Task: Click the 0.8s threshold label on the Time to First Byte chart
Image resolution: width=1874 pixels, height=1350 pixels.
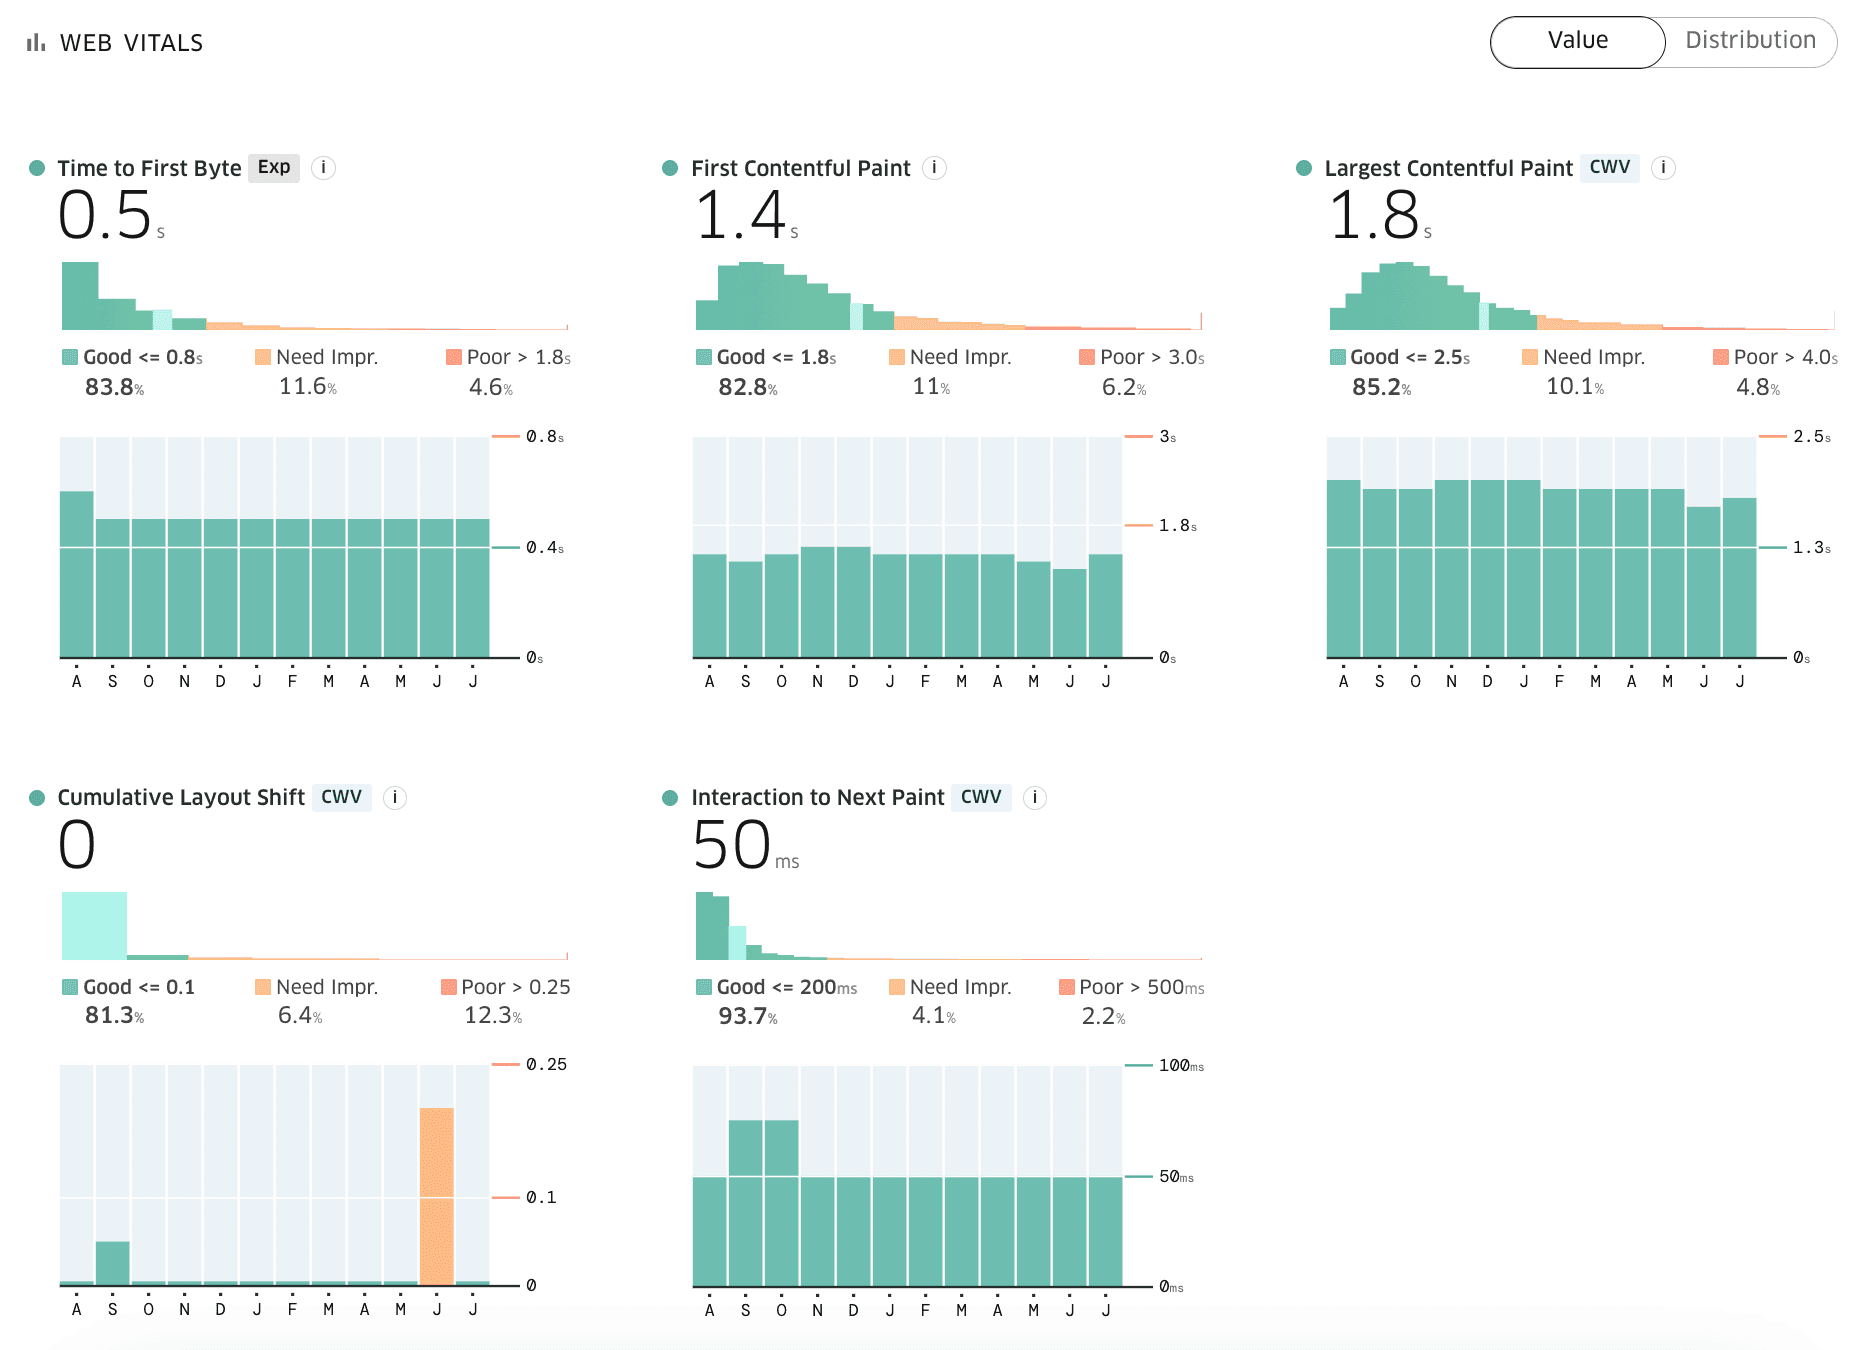Action: point(545,437)
